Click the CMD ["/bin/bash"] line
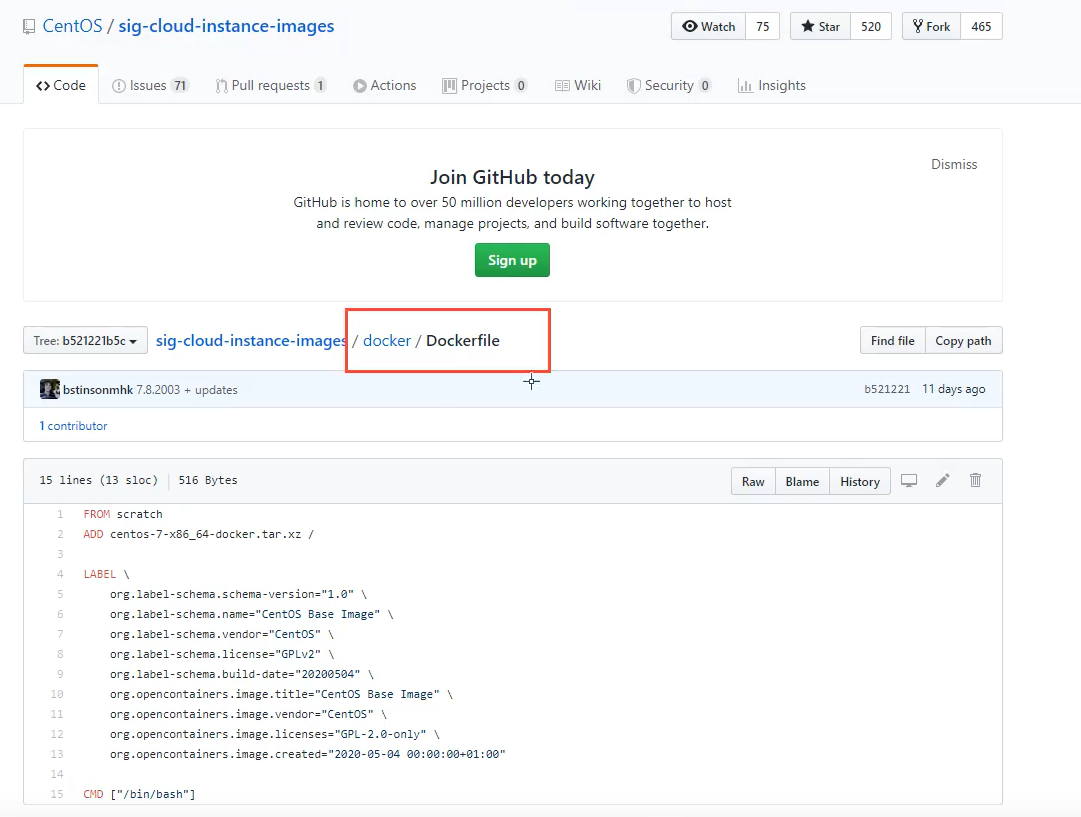 click(139, 794)
